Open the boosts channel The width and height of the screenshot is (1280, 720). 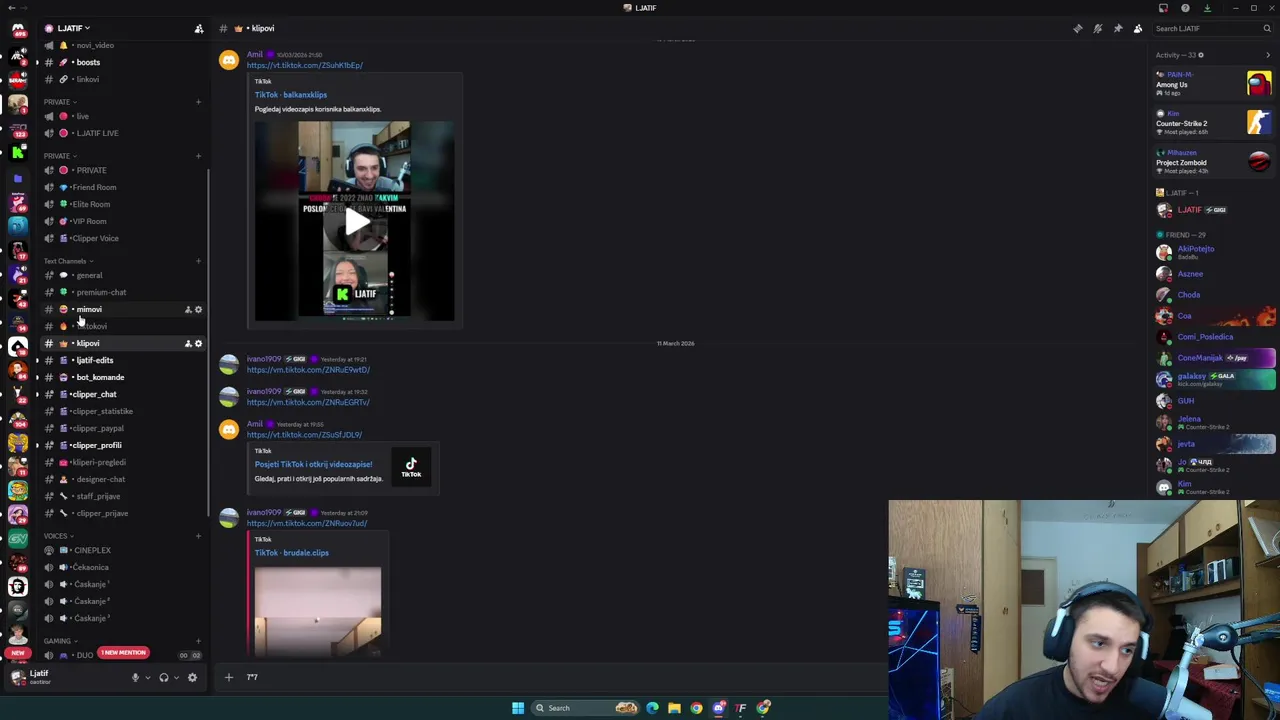click(122, 62)
